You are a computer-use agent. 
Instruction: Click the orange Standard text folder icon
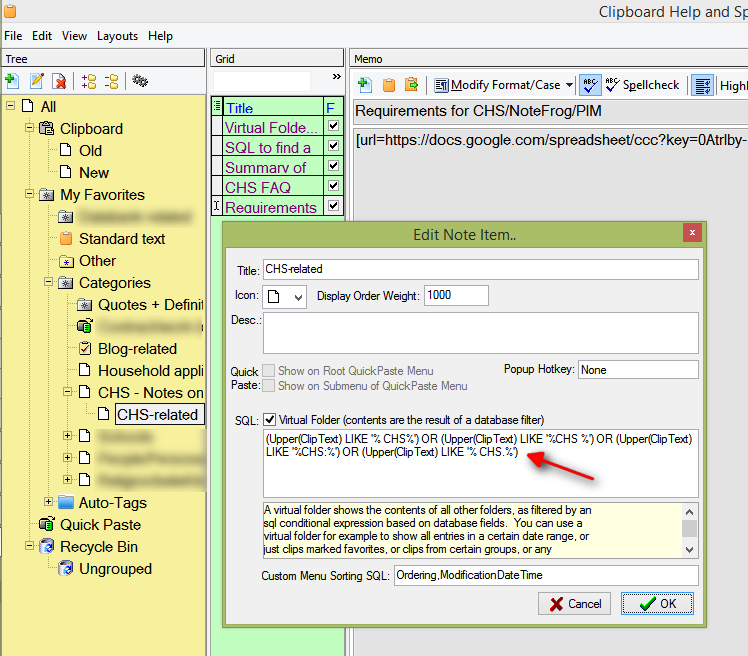coord(66,239)
